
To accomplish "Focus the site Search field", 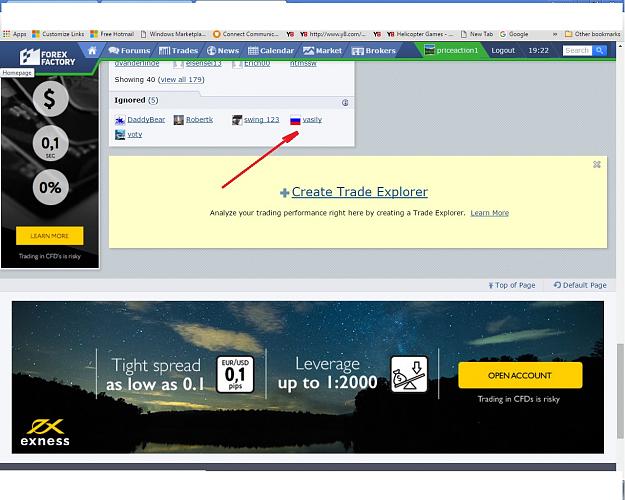I will [577, 50].
